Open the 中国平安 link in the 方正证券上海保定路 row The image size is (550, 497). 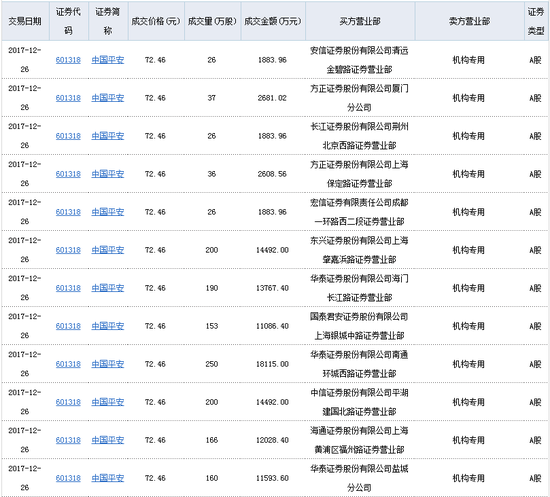pyautogui.click(x=108, y=174)
